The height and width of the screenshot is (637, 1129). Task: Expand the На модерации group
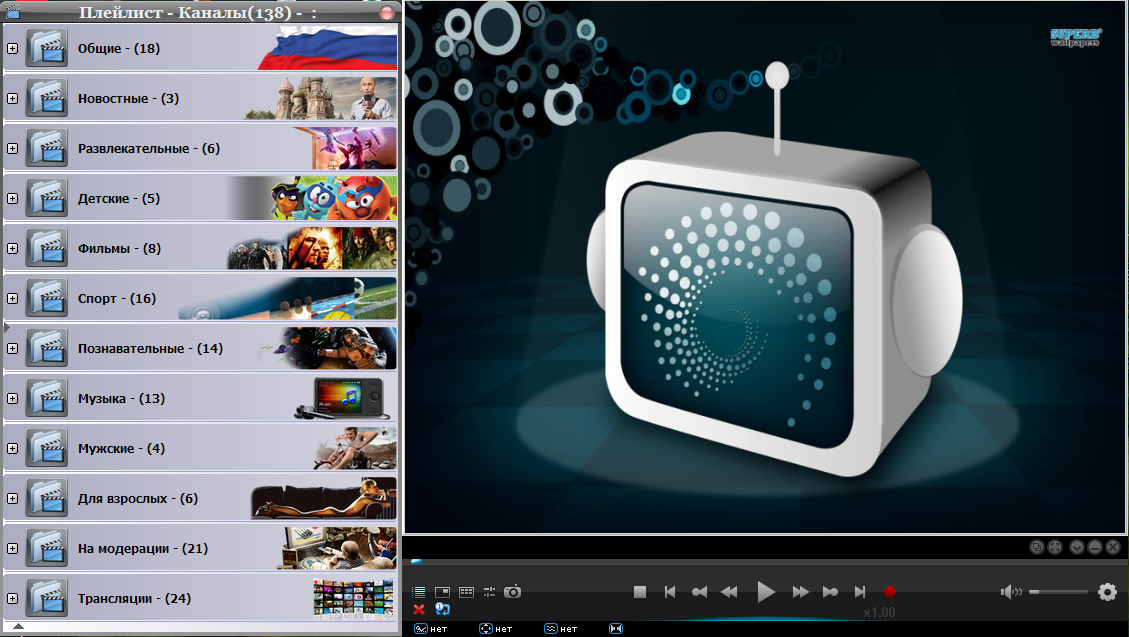pos(12,548)
